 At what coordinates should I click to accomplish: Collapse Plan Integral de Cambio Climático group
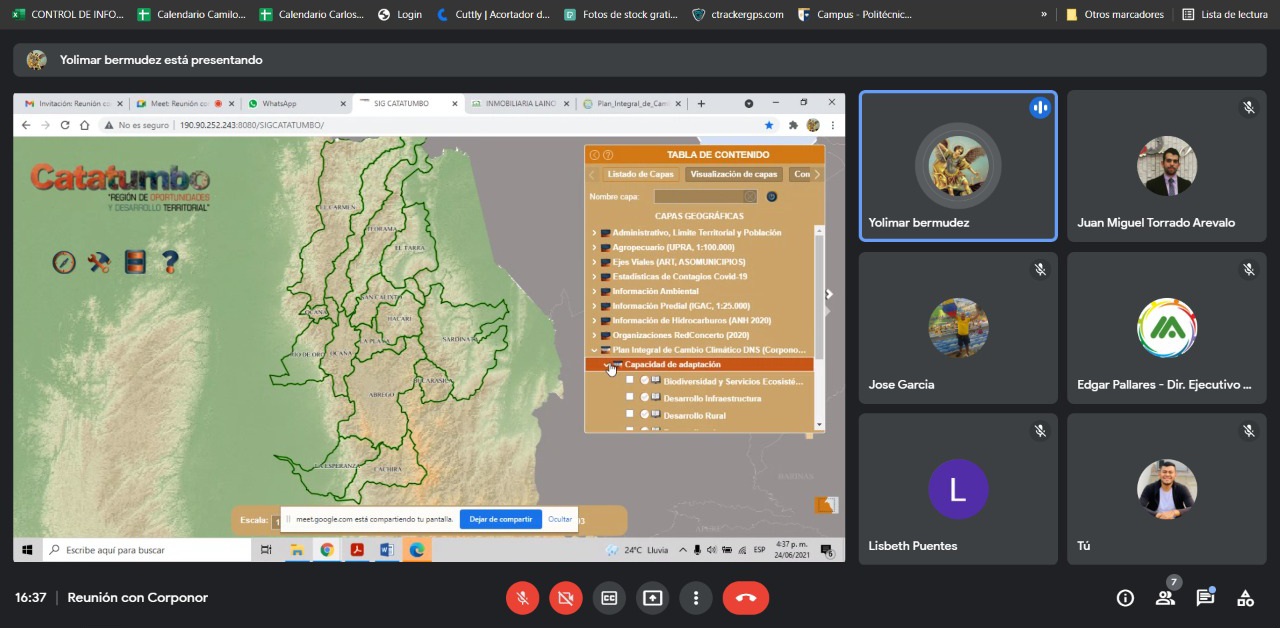[x=594, y=350]
